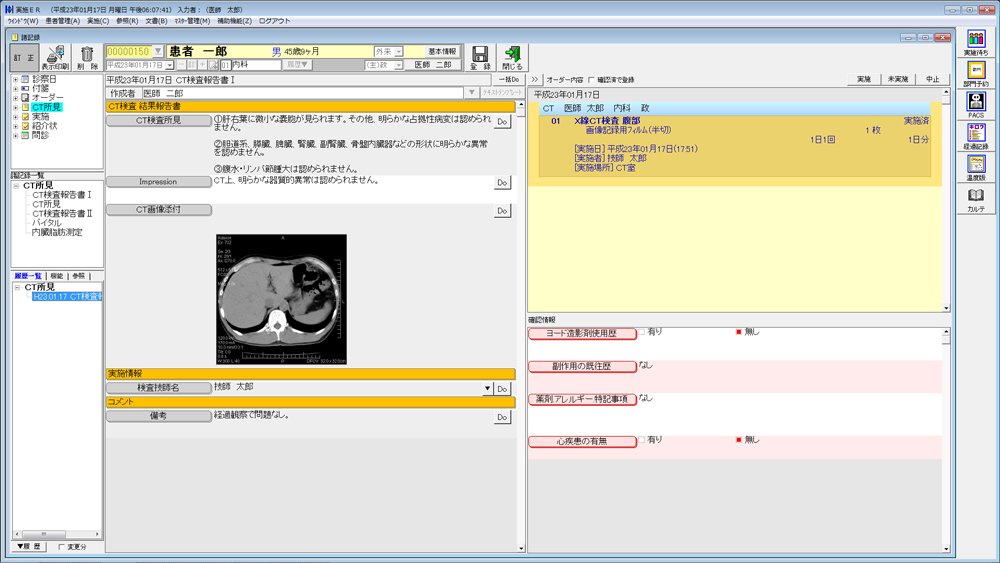Check 無し for ヨード造影剤使用歴
The width and height of the screenshot is (1000, 563).
click(x=739, y=332)
